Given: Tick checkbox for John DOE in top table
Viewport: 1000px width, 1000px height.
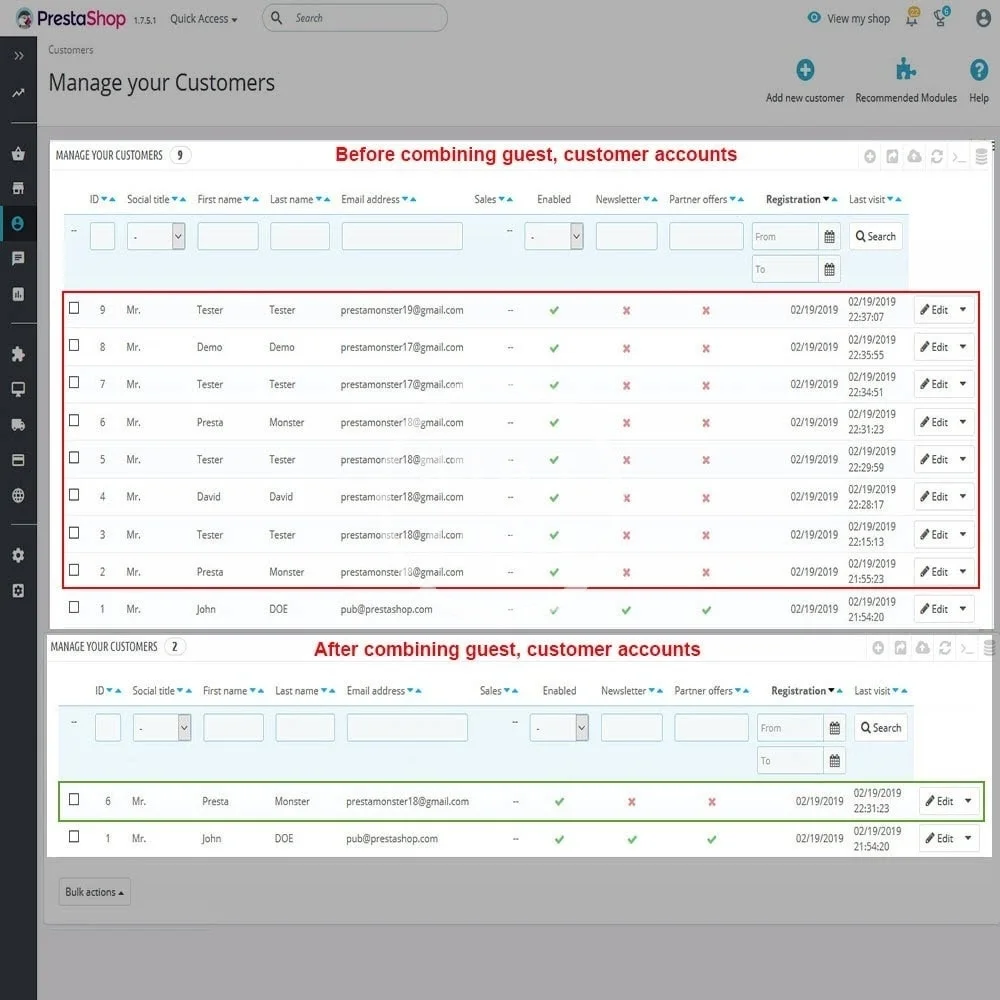Looking at the screenshot, I should pyautogui.click(x=74, y=607).
